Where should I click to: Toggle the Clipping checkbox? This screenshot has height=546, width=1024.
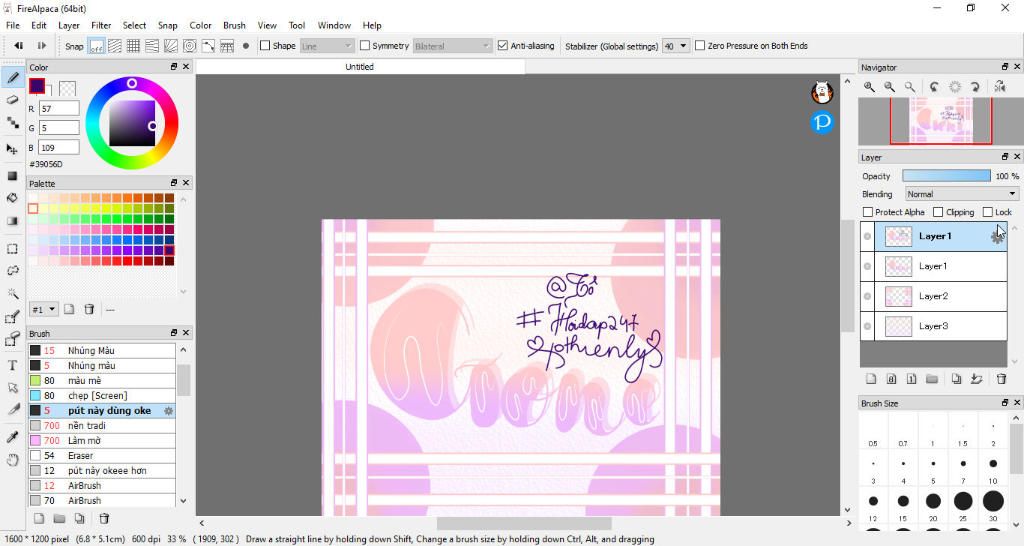[x=938, y=212]
